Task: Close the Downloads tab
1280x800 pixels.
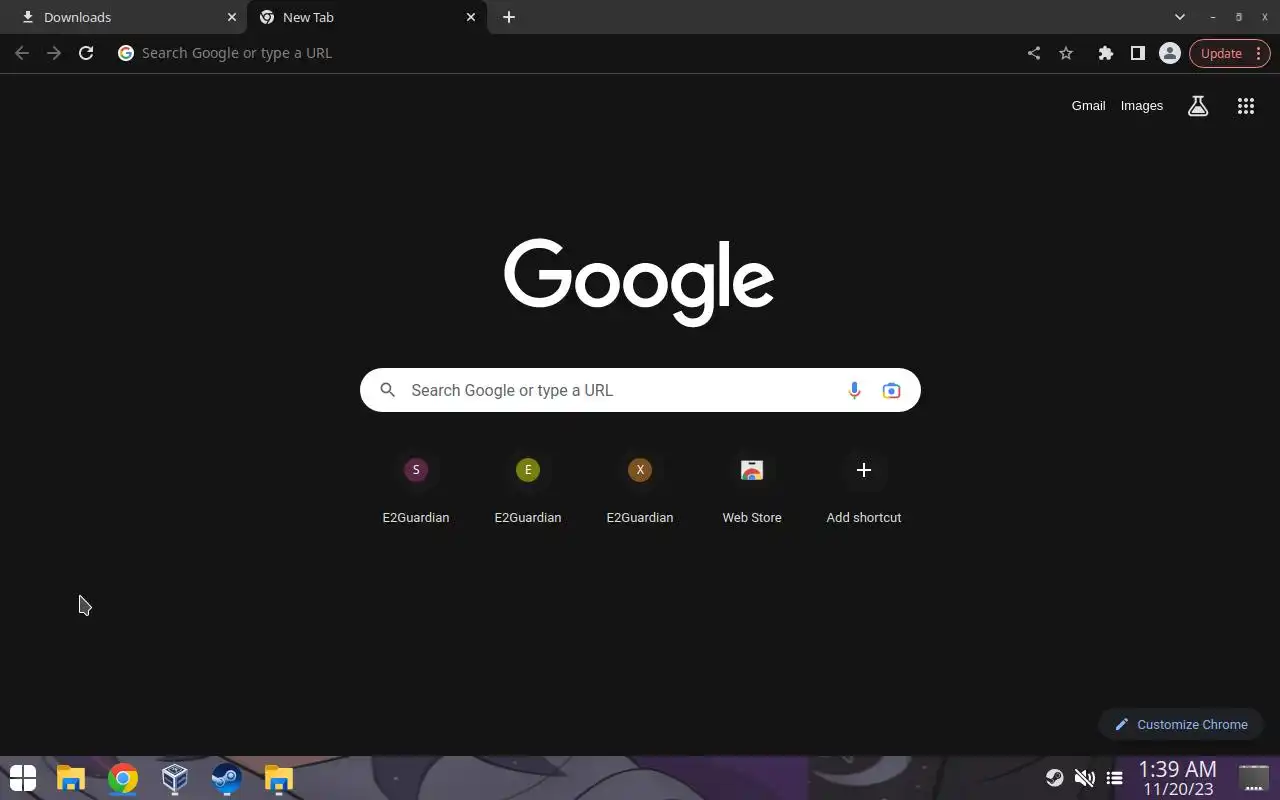Action: coord(232,17)
